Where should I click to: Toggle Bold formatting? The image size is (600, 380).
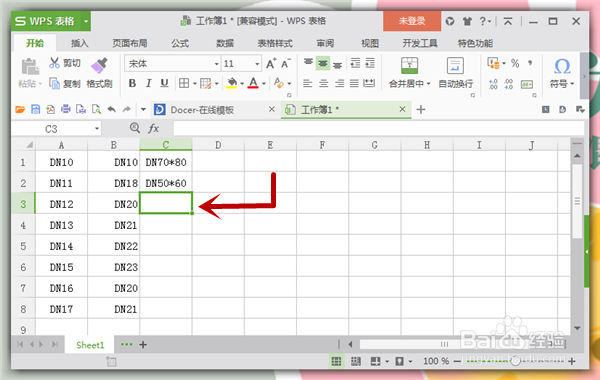tap(132, 83)
